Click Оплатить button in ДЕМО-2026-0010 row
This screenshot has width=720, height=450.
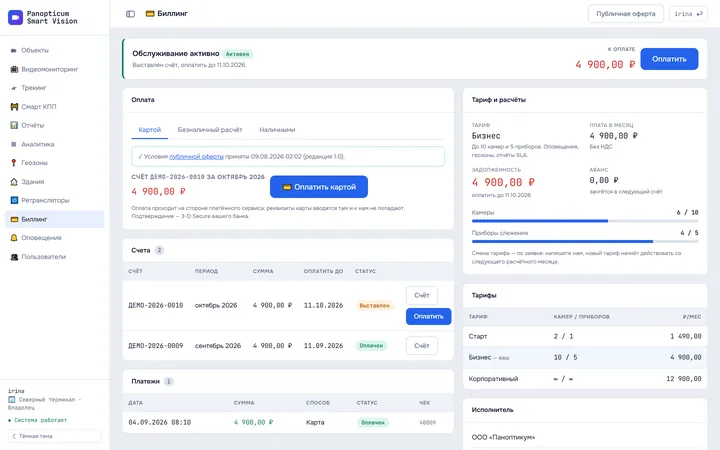[x=428, y=316]
